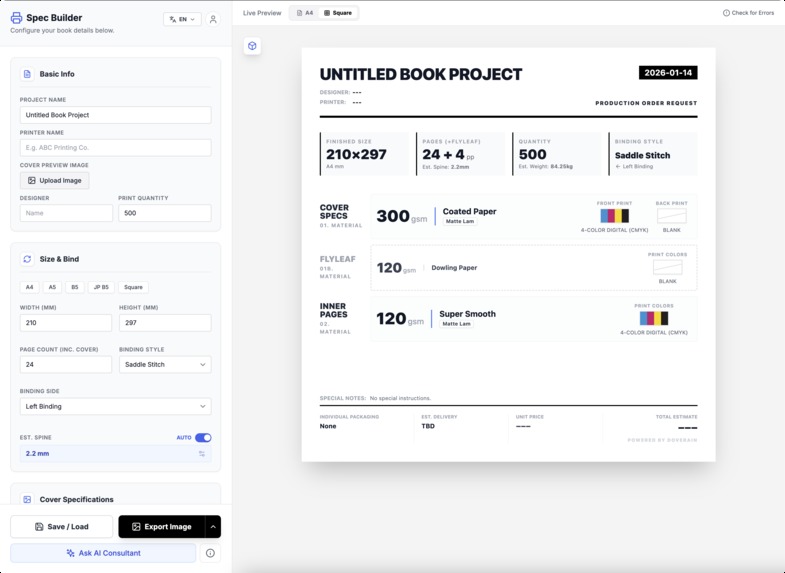Open the EN language selector dropdown

pyautogui.click(x=182, y=19)
